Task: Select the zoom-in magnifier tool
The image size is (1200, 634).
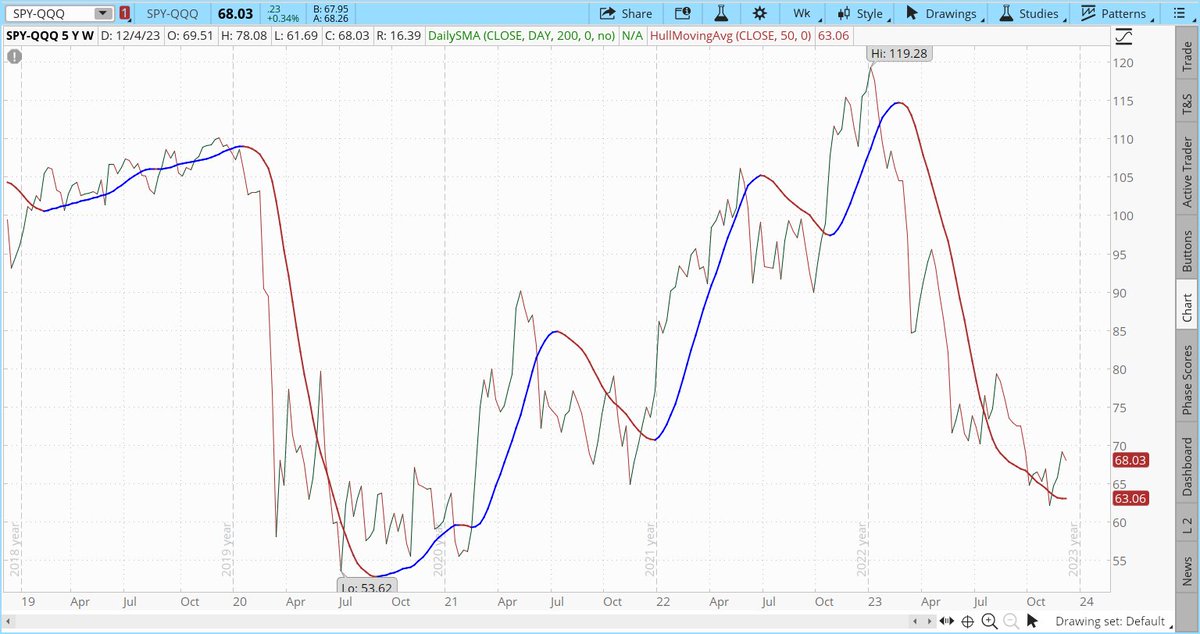Action: [991, 621]
